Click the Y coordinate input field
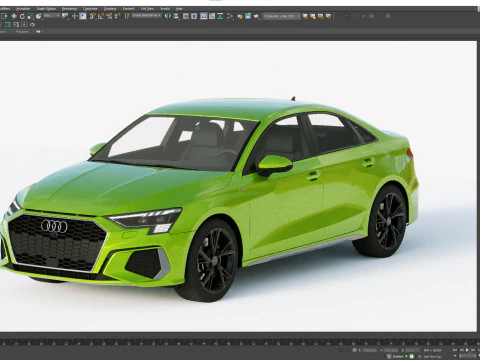The height and width of the screenshot is (360, 480). point(391,350)
